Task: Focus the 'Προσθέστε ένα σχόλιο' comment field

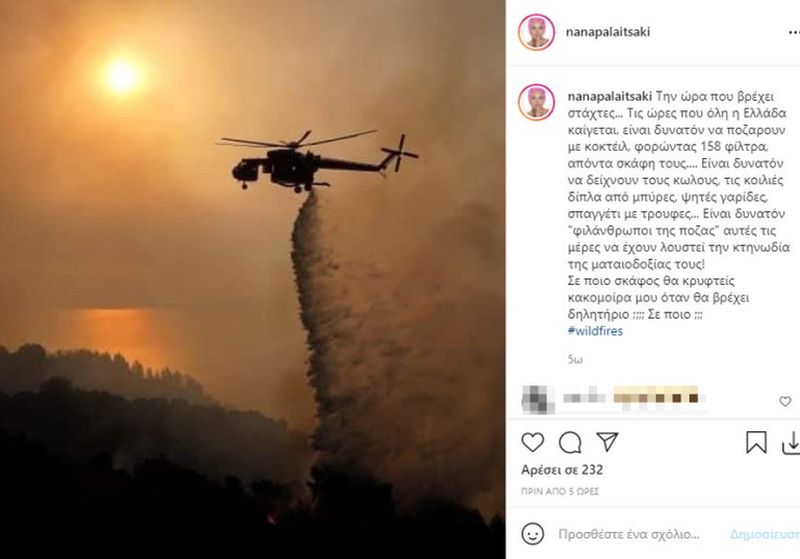Action: 629,534
